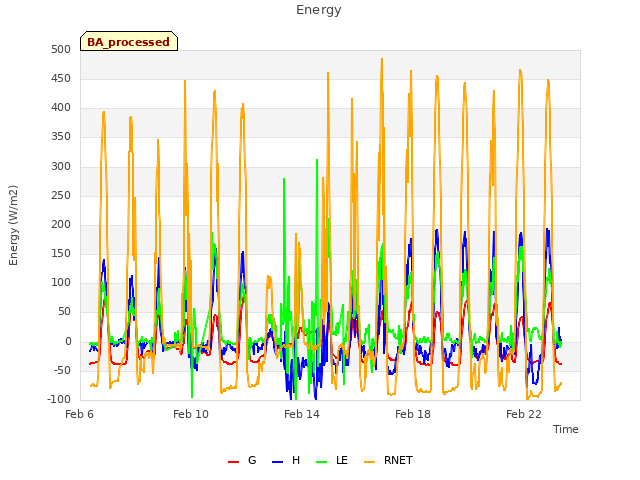Click the -100 y-axis tick label
The height and width of the screenshot is (480, 640).
click(x=59, y=399)
